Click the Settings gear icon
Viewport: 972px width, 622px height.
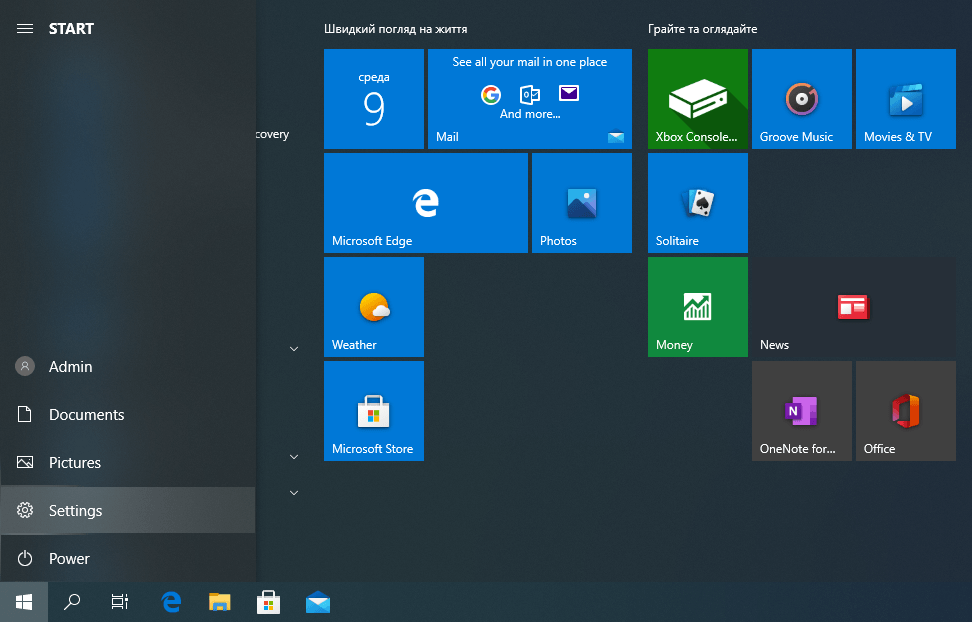click(x=25, y=510)
